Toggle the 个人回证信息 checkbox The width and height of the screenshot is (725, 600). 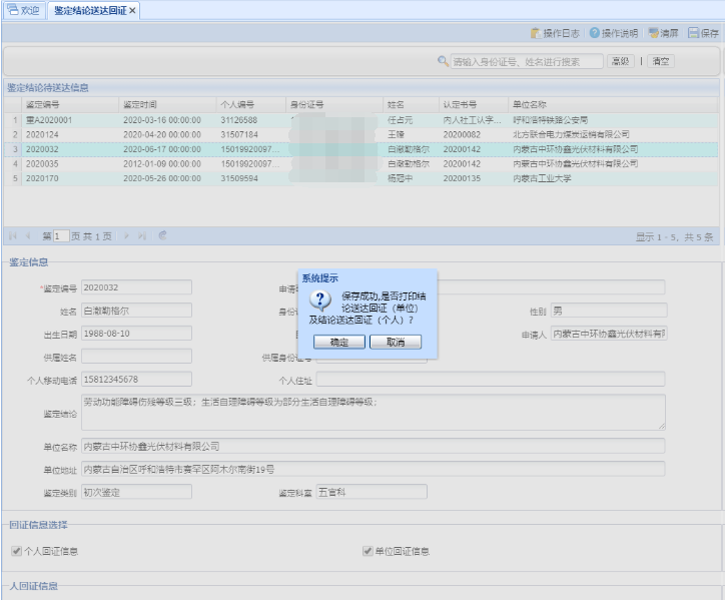[x=16, y=551]
